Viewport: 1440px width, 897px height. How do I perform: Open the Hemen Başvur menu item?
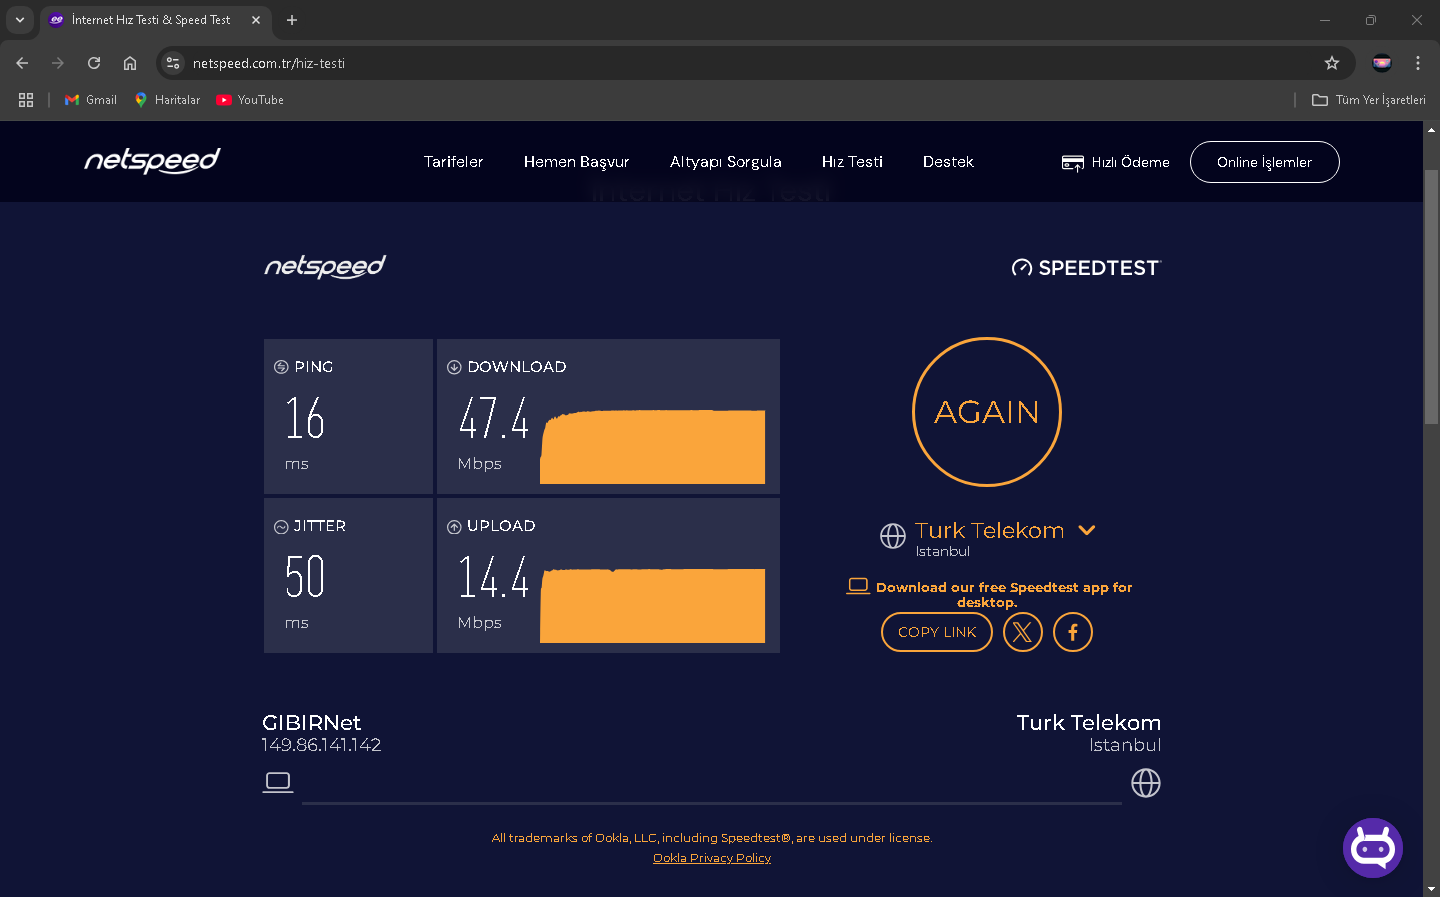click(x=576, y=162)
